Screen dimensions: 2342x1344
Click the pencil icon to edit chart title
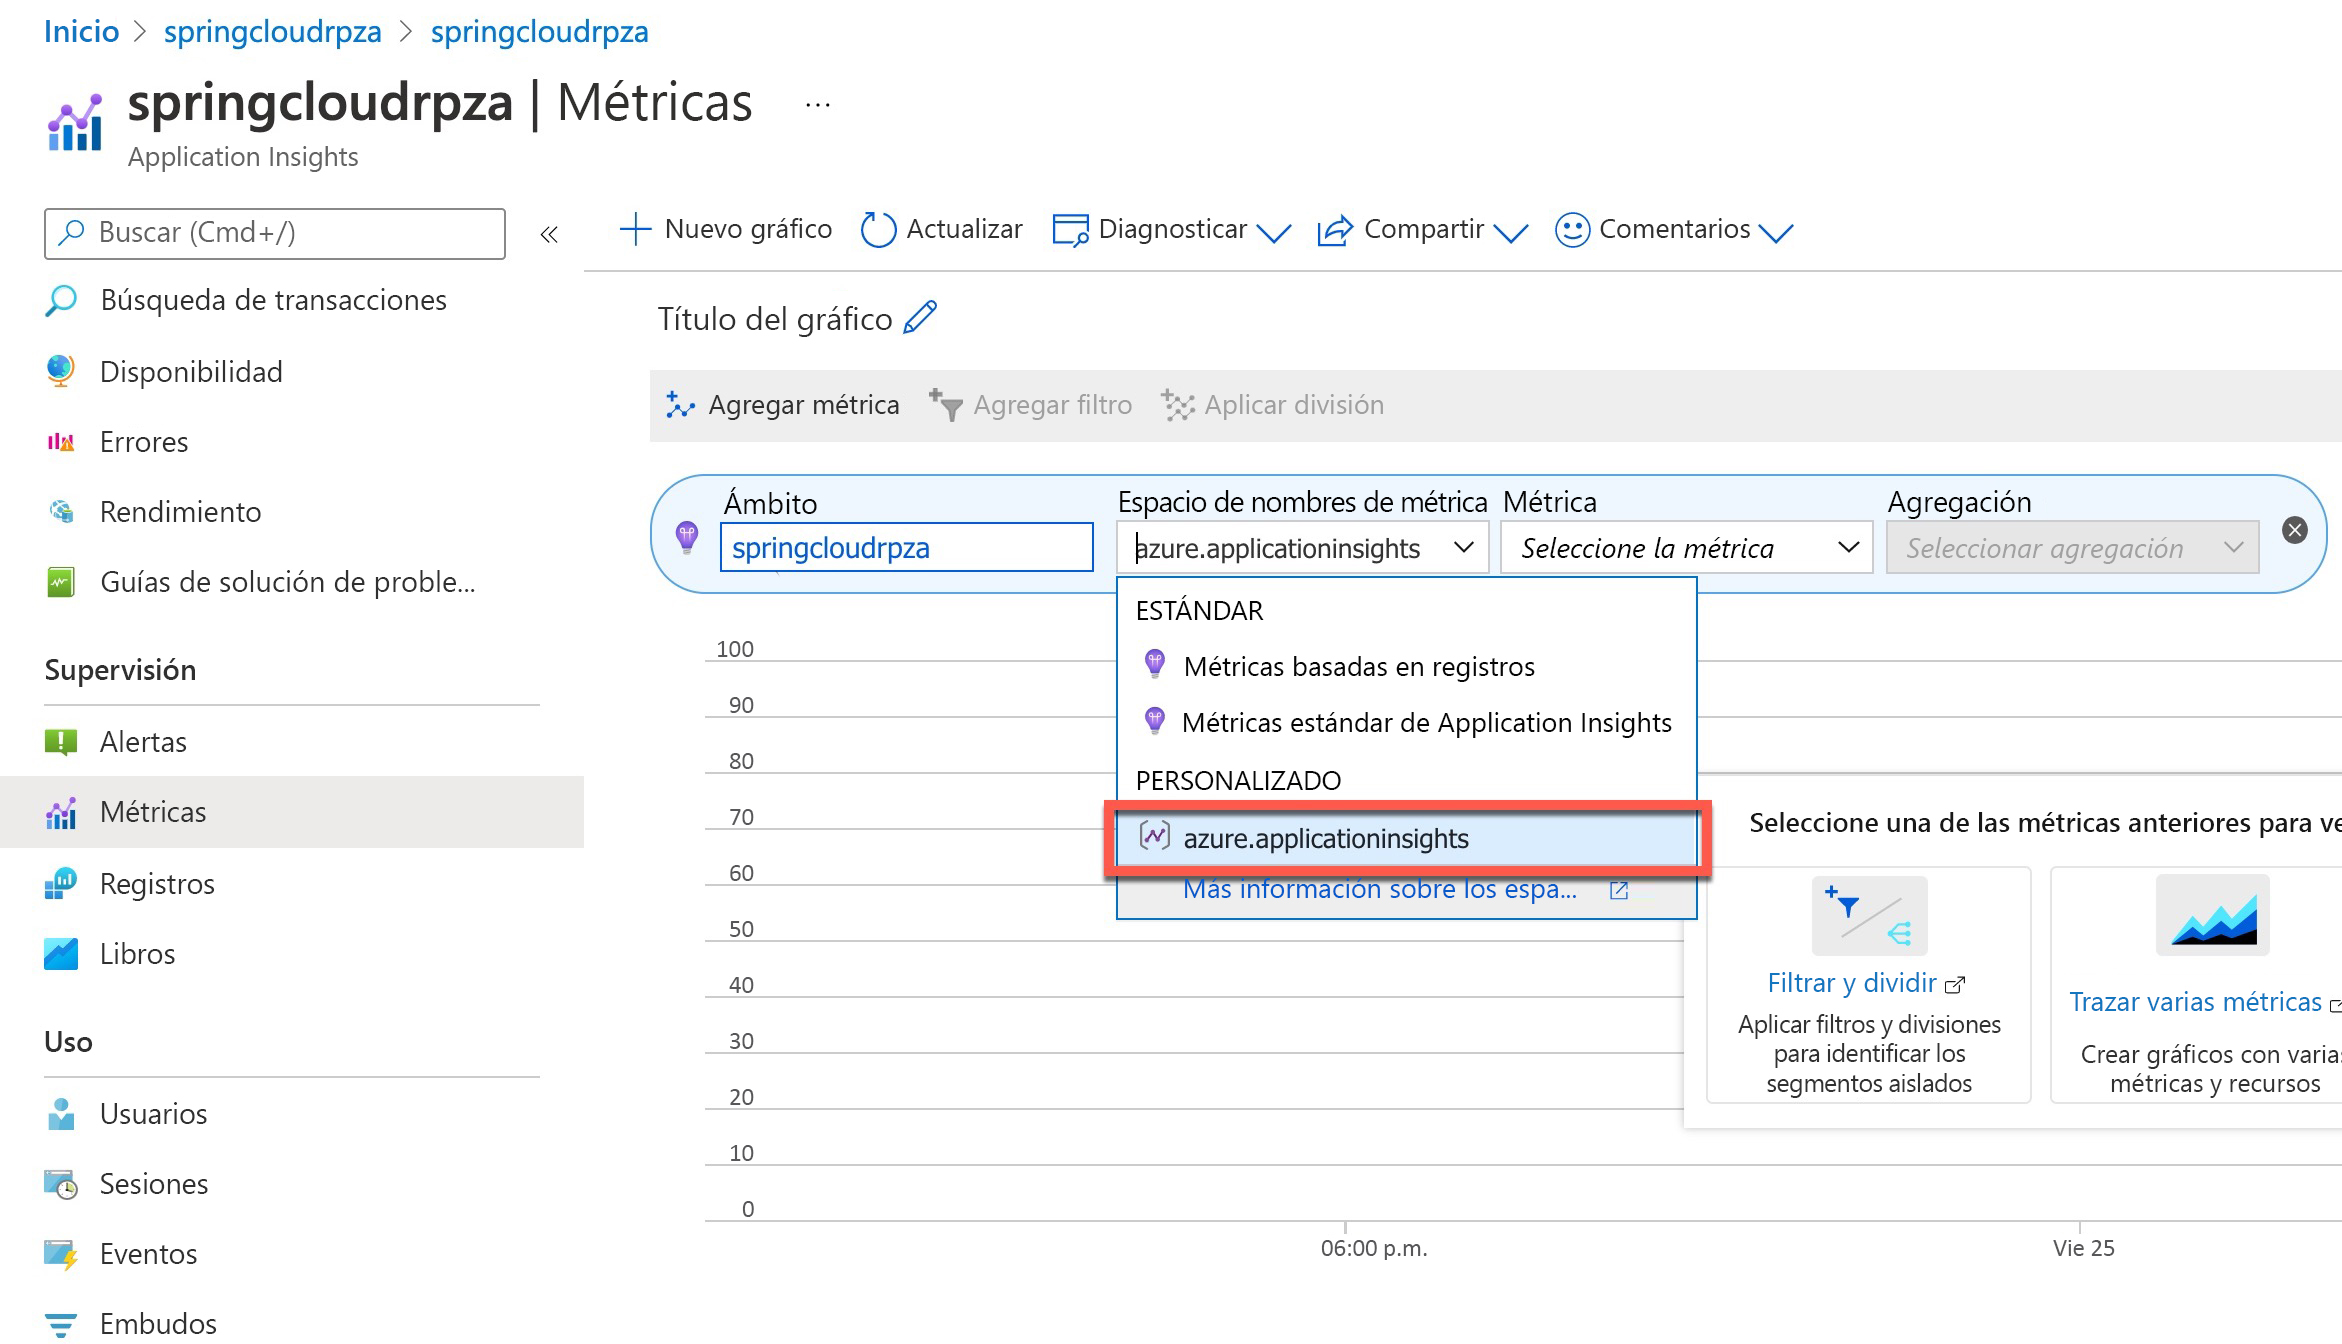(x=919, y=318)
